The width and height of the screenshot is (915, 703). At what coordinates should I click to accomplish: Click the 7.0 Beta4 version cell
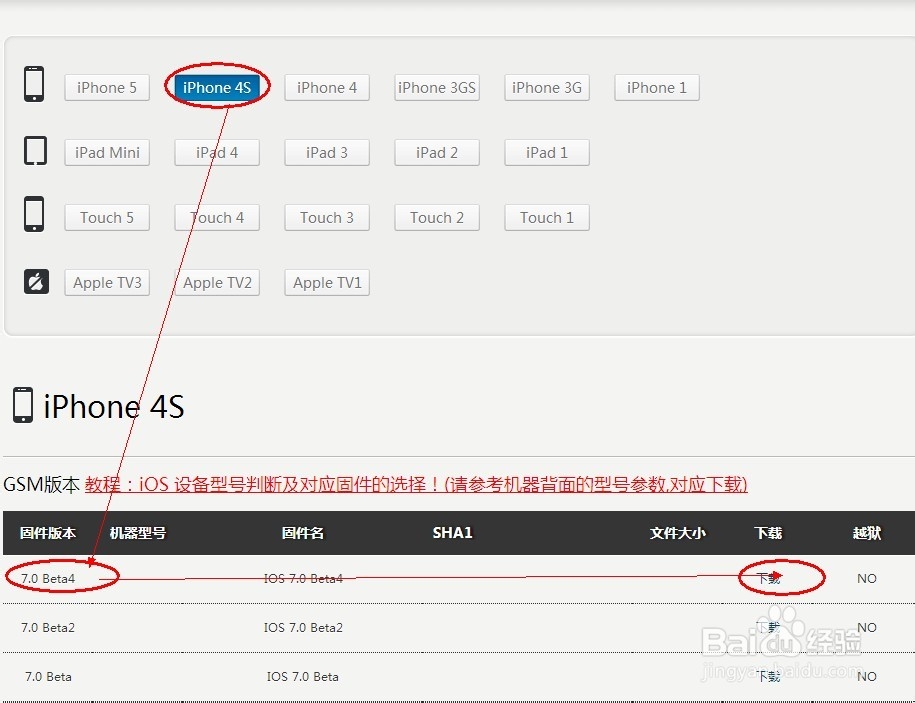point(48,578)
